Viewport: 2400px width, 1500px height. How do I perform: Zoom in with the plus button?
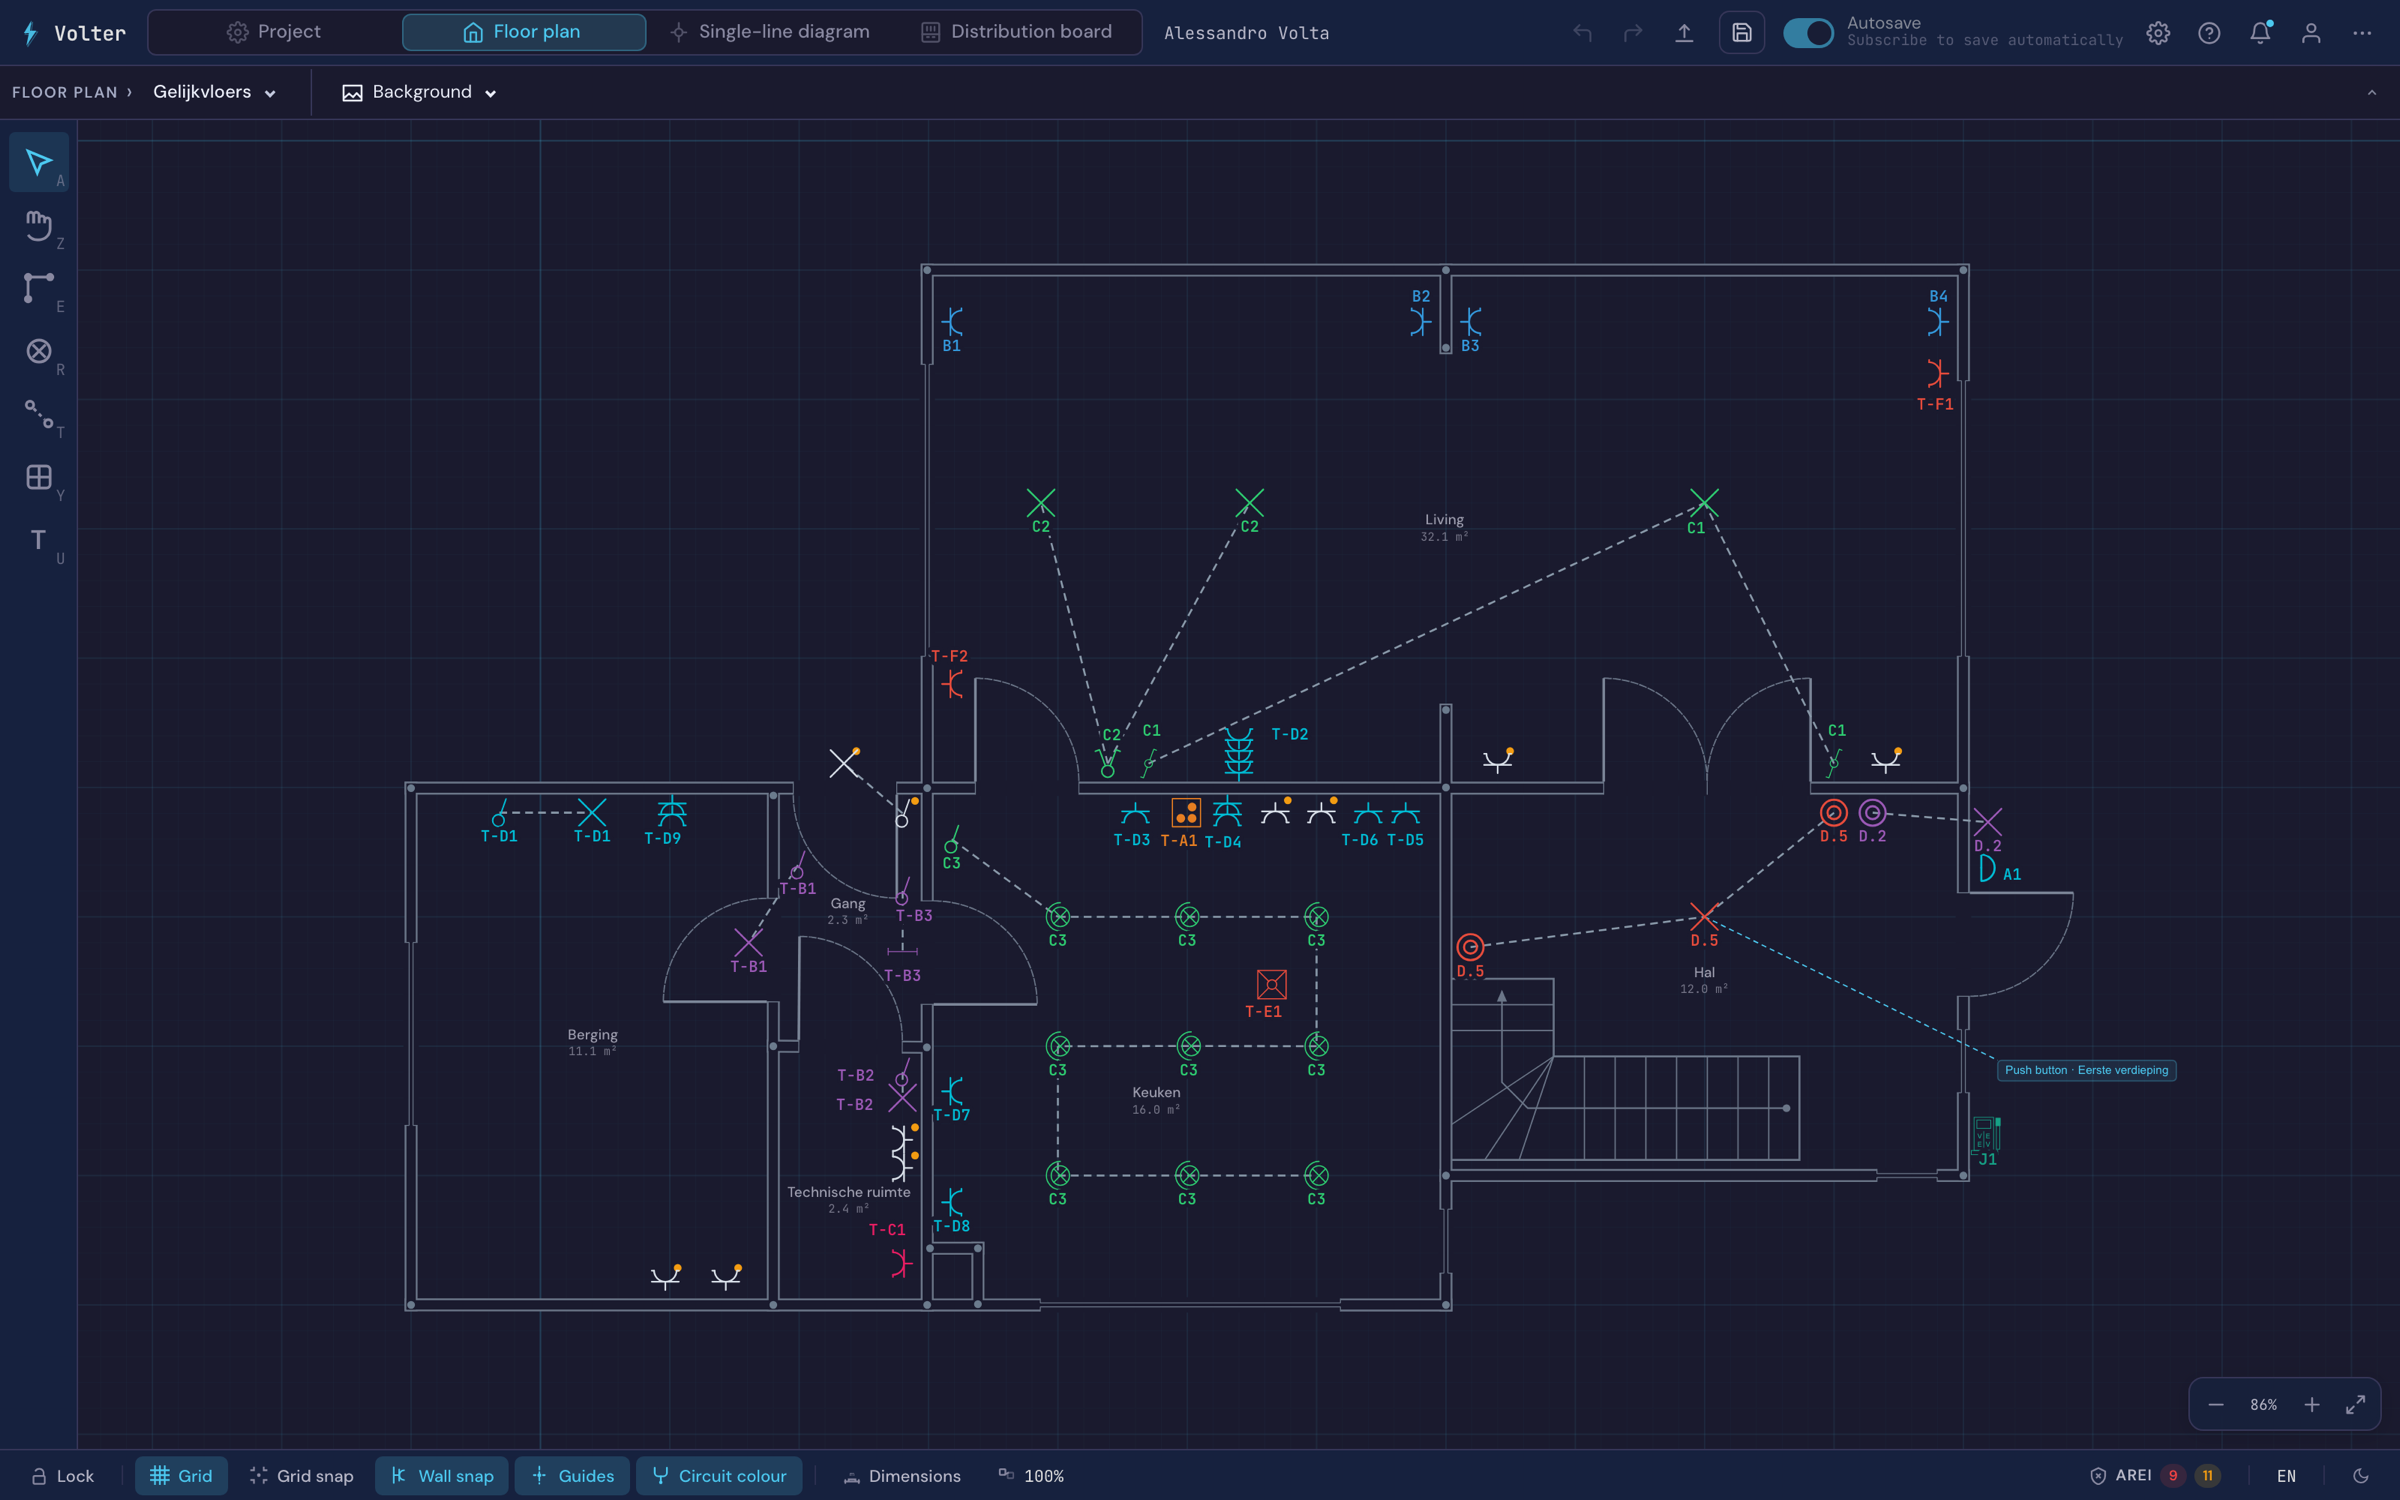pyautogui.click(x=2312, y=1405)
